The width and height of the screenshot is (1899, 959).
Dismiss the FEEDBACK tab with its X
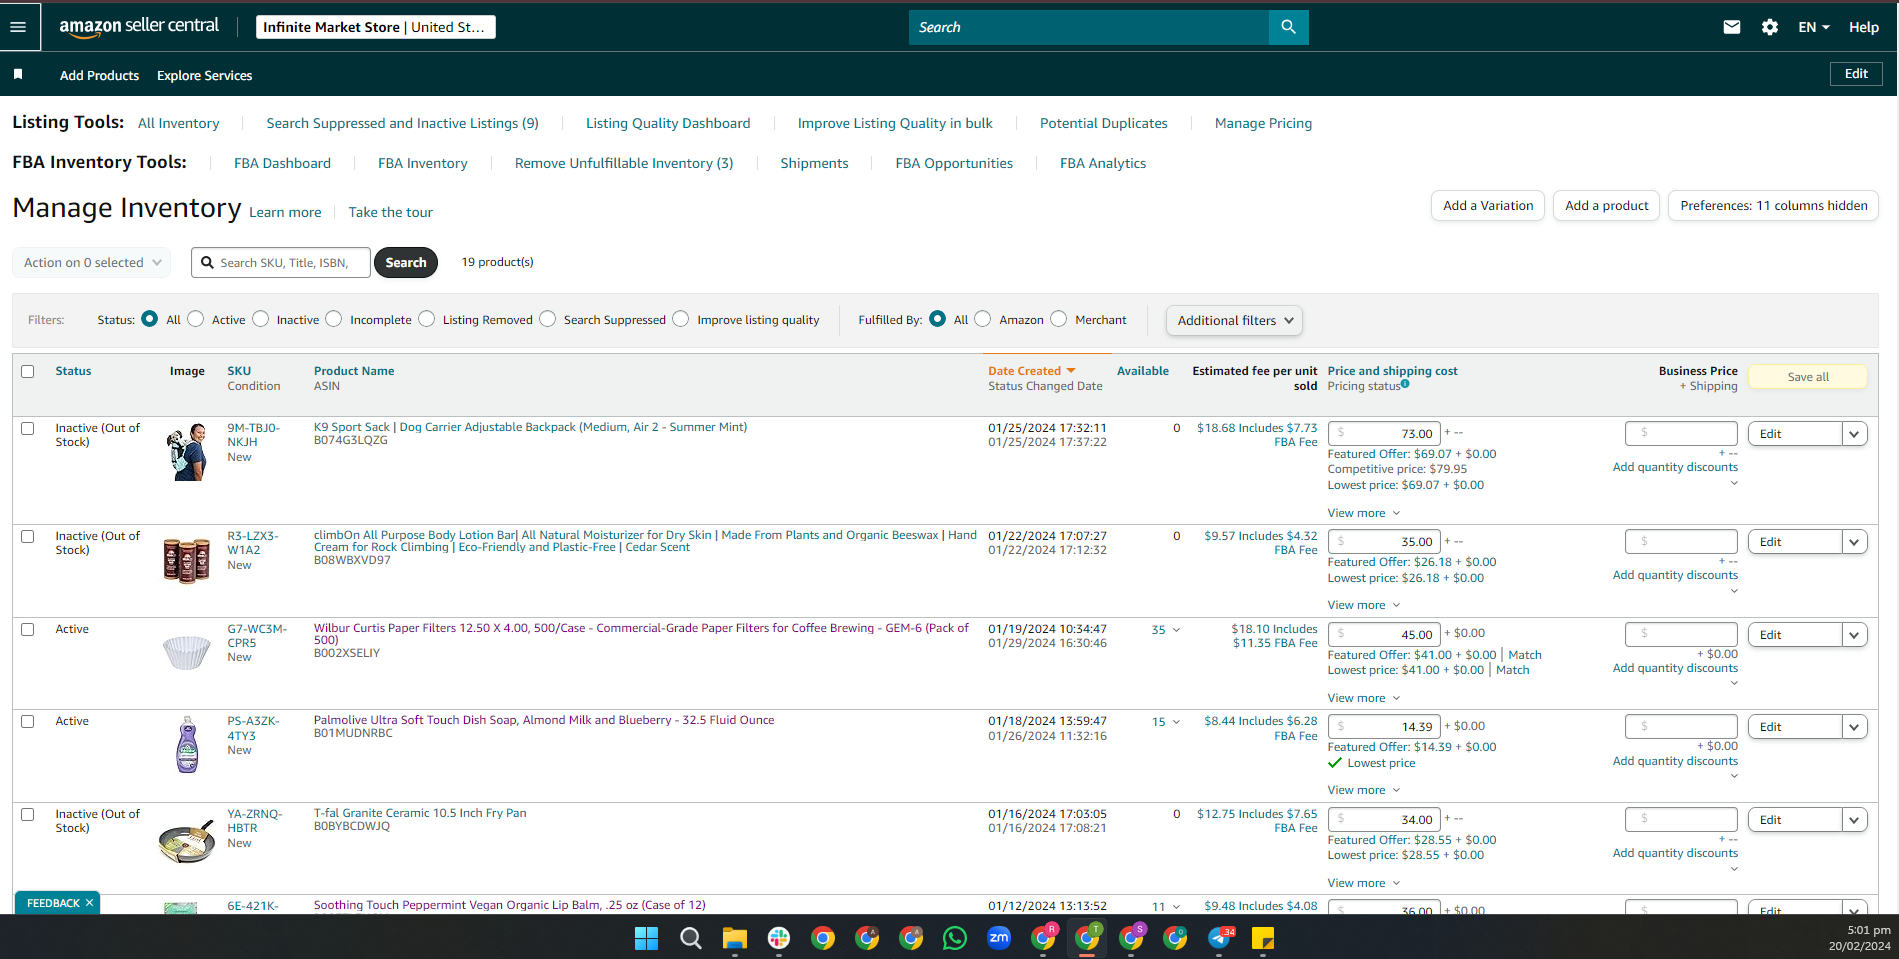click(x=89, y=903)
